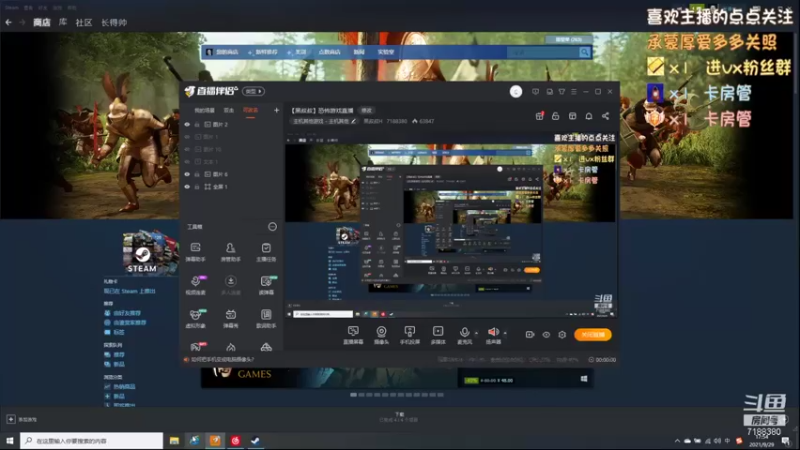Select the 手机投屏 phone casting icon
This screenshot has width=800, height=450.
pyautogui.click(x=410, y=332)
